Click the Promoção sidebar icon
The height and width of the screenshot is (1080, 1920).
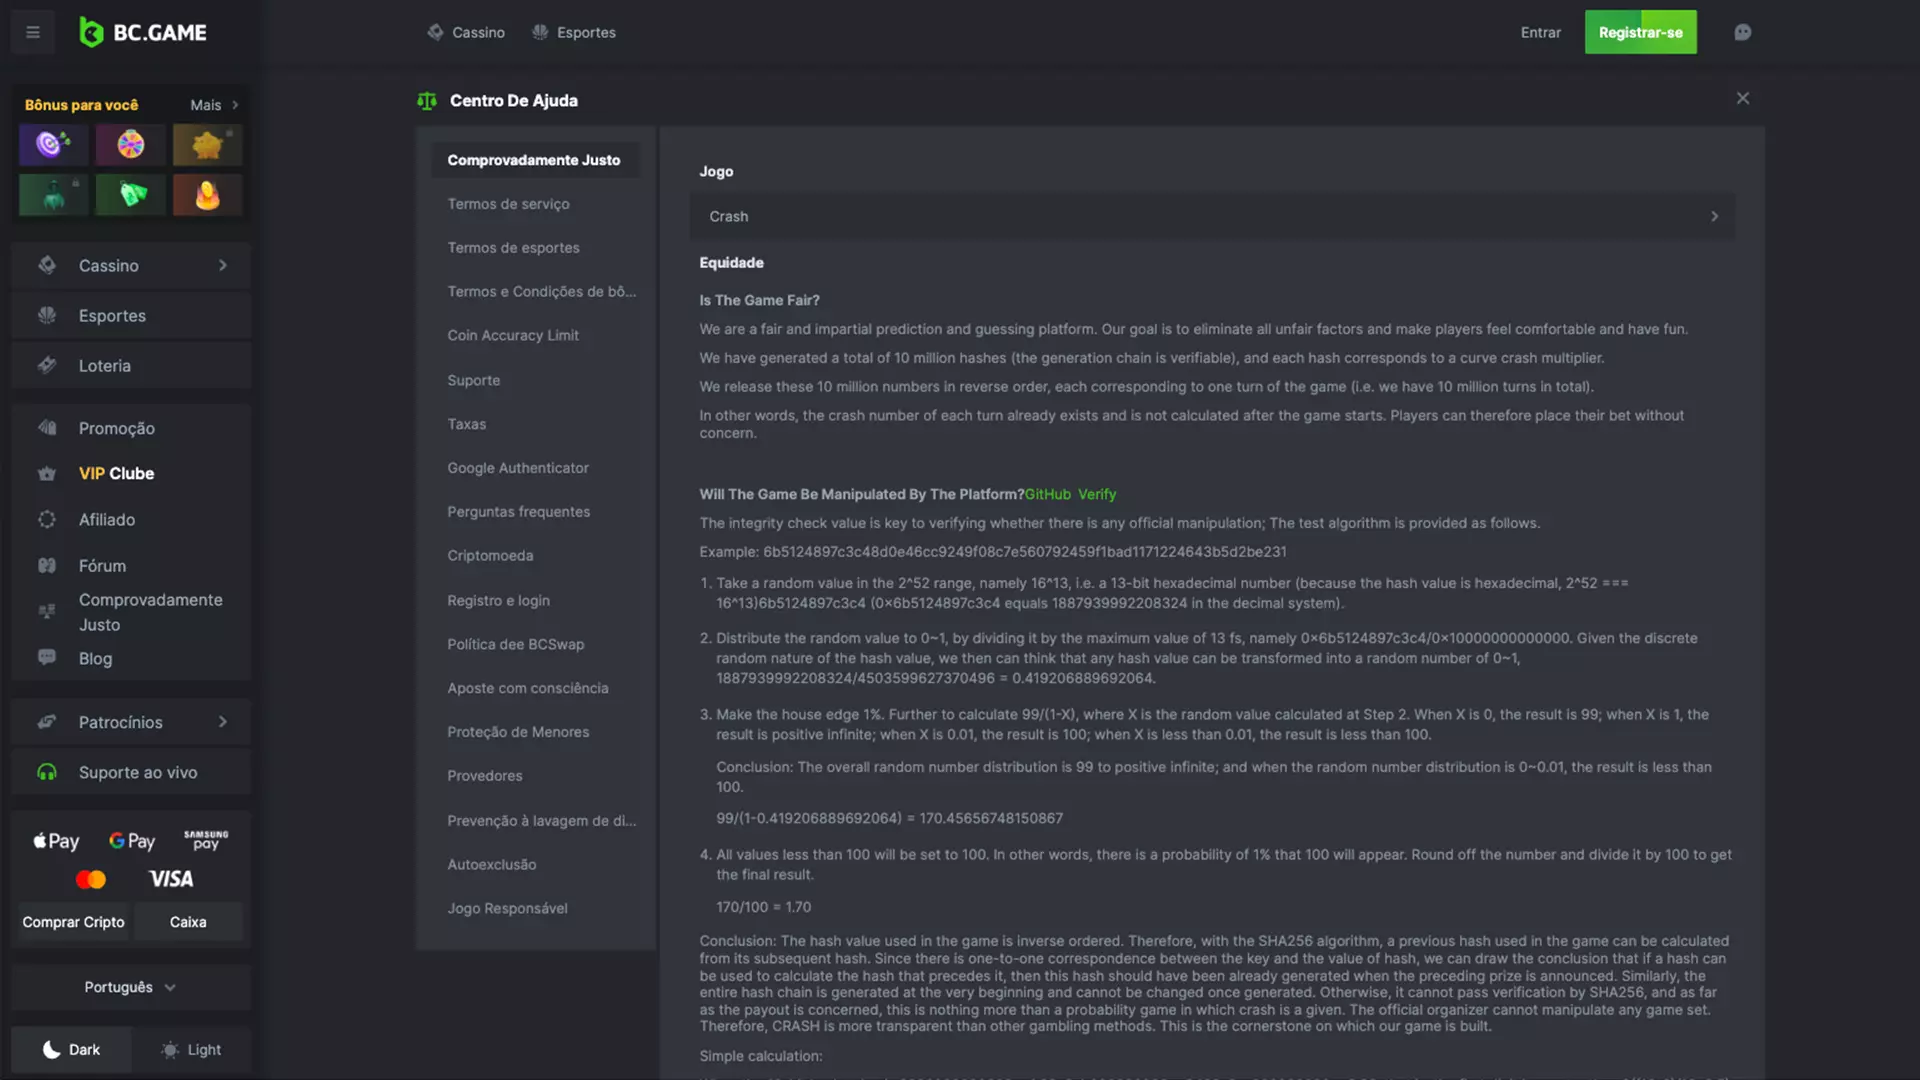pyautogui.click(x=47, y=427)
